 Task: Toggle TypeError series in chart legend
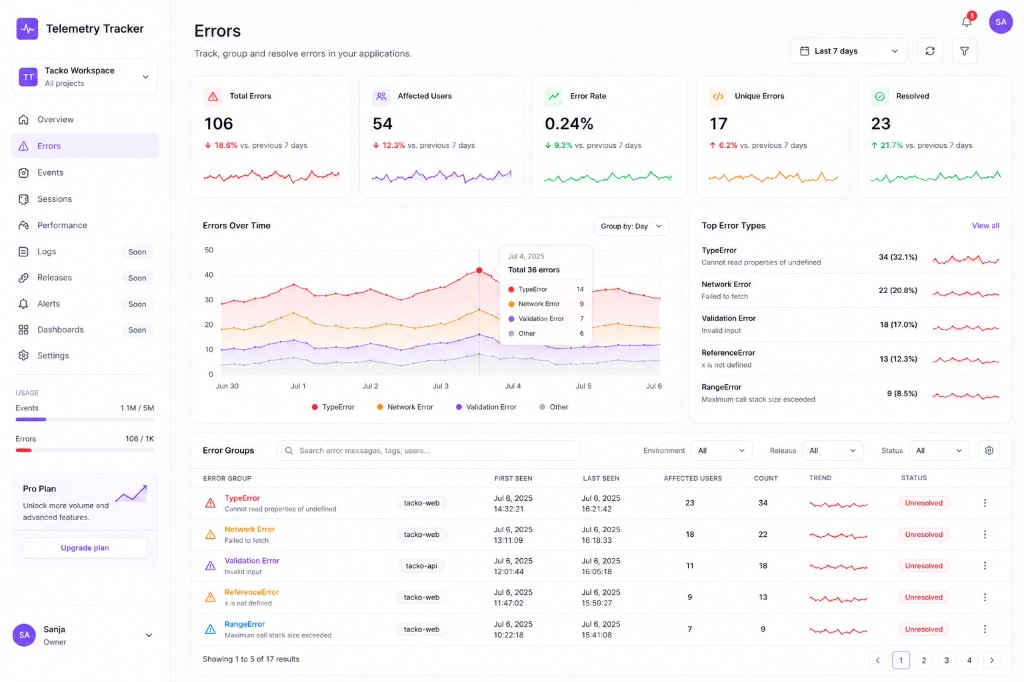point(333,407)
